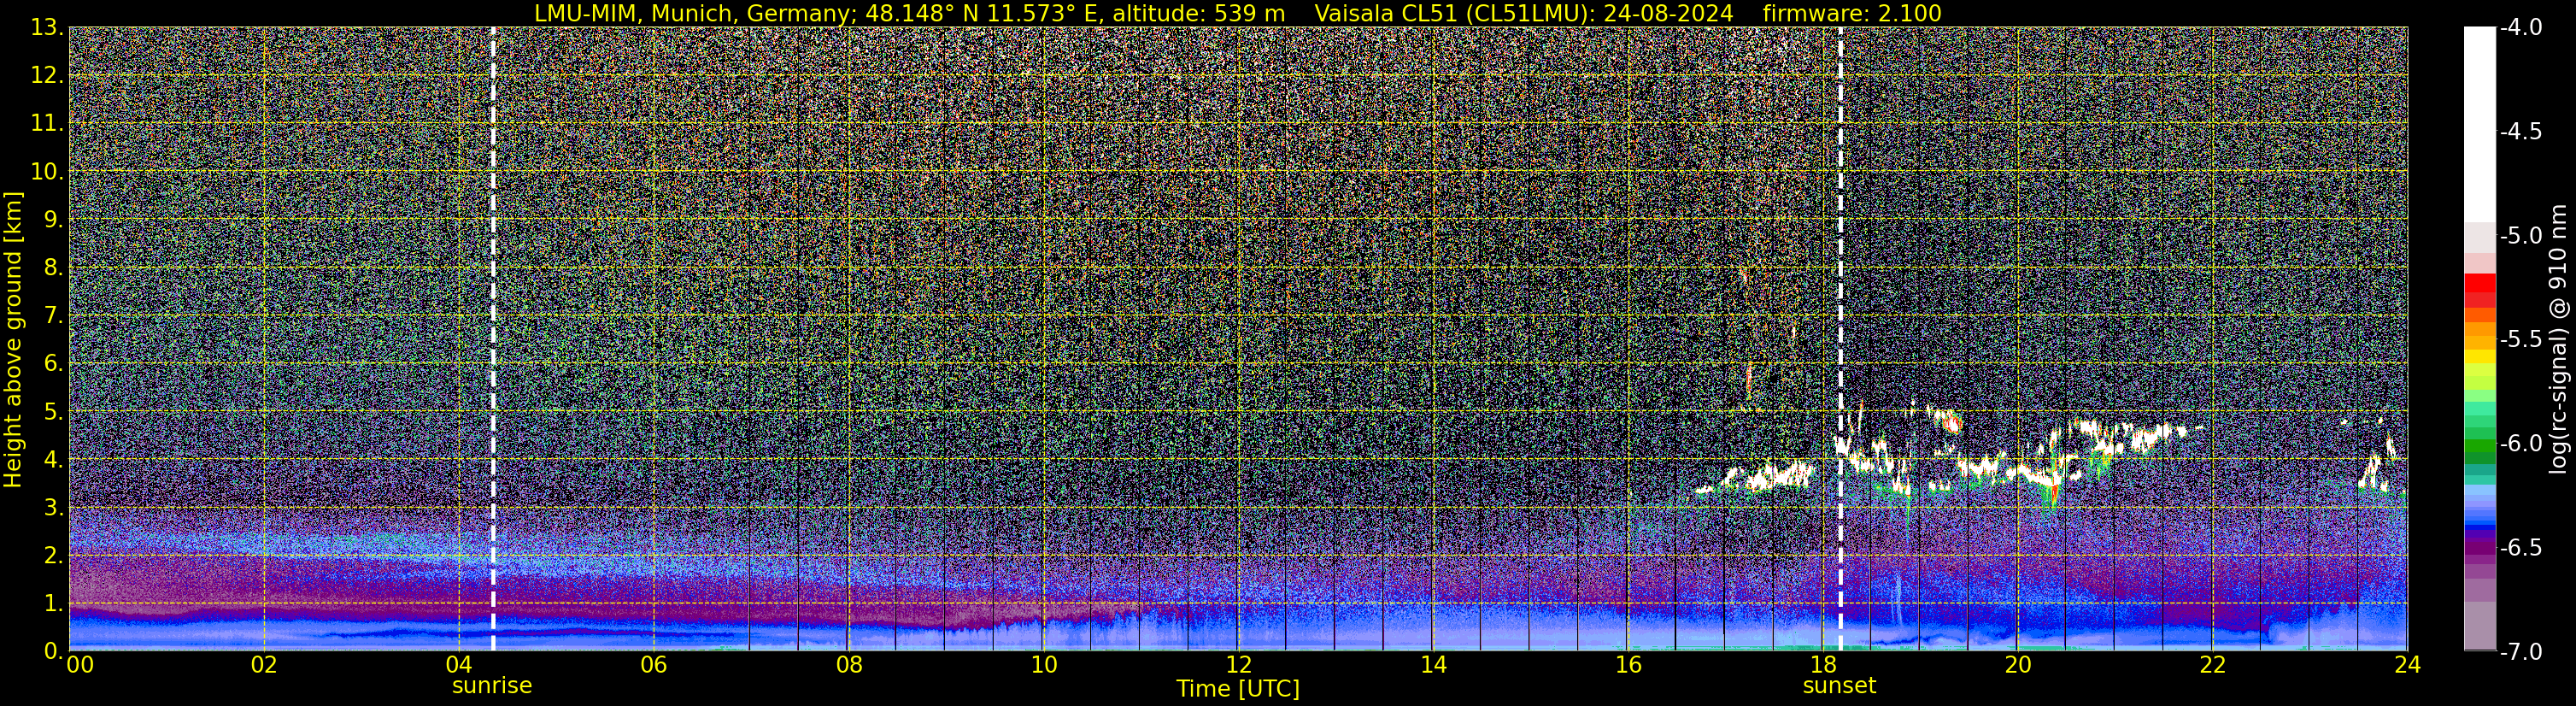Viewport: 2576px width, 706px height.
Task: Click the colorbar tick label '-4.0'
Action: (x=2521, y=27)
